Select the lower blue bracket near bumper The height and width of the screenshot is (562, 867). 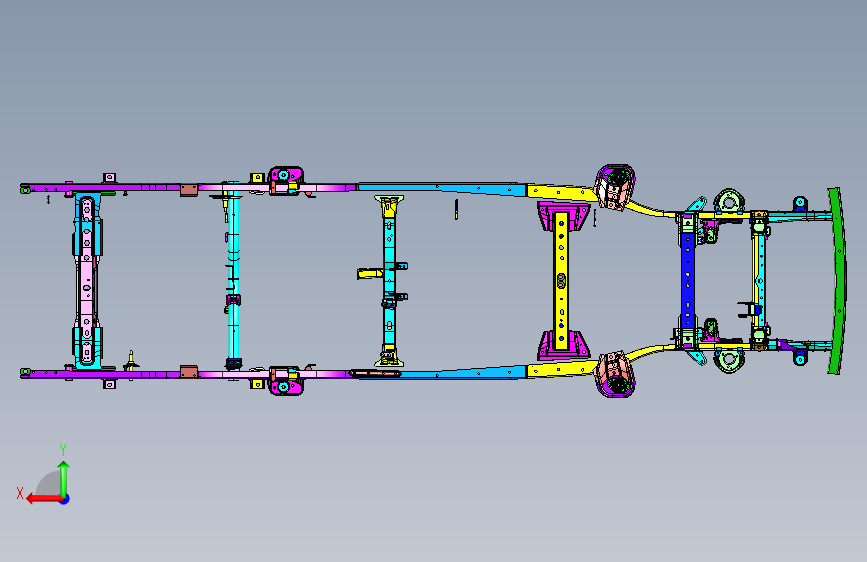click(x=800, y=357)
